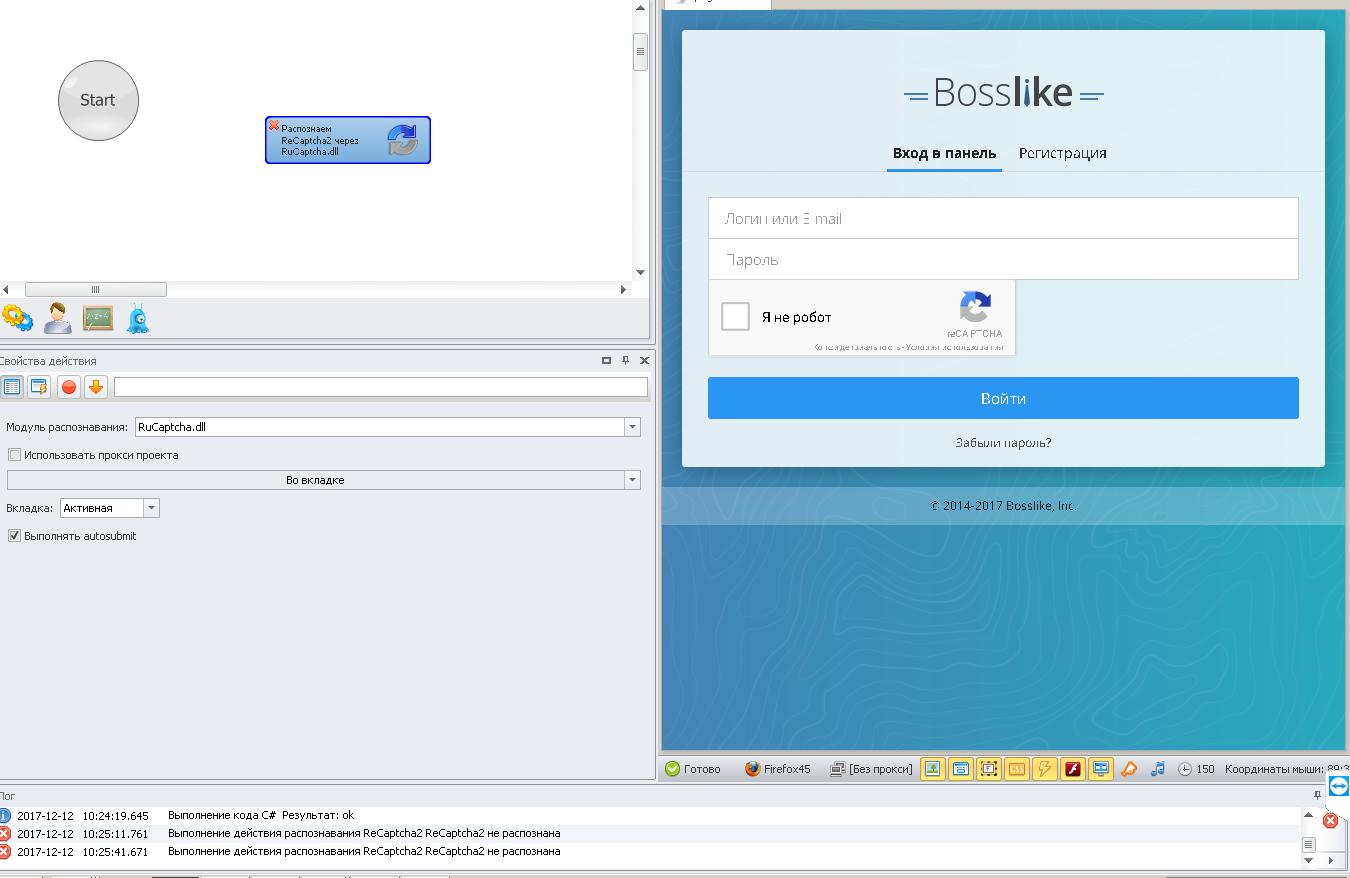Toggle the Flash icon in status bar
The height and width of the screenshot is (878, 1350).
(1073, 769)
